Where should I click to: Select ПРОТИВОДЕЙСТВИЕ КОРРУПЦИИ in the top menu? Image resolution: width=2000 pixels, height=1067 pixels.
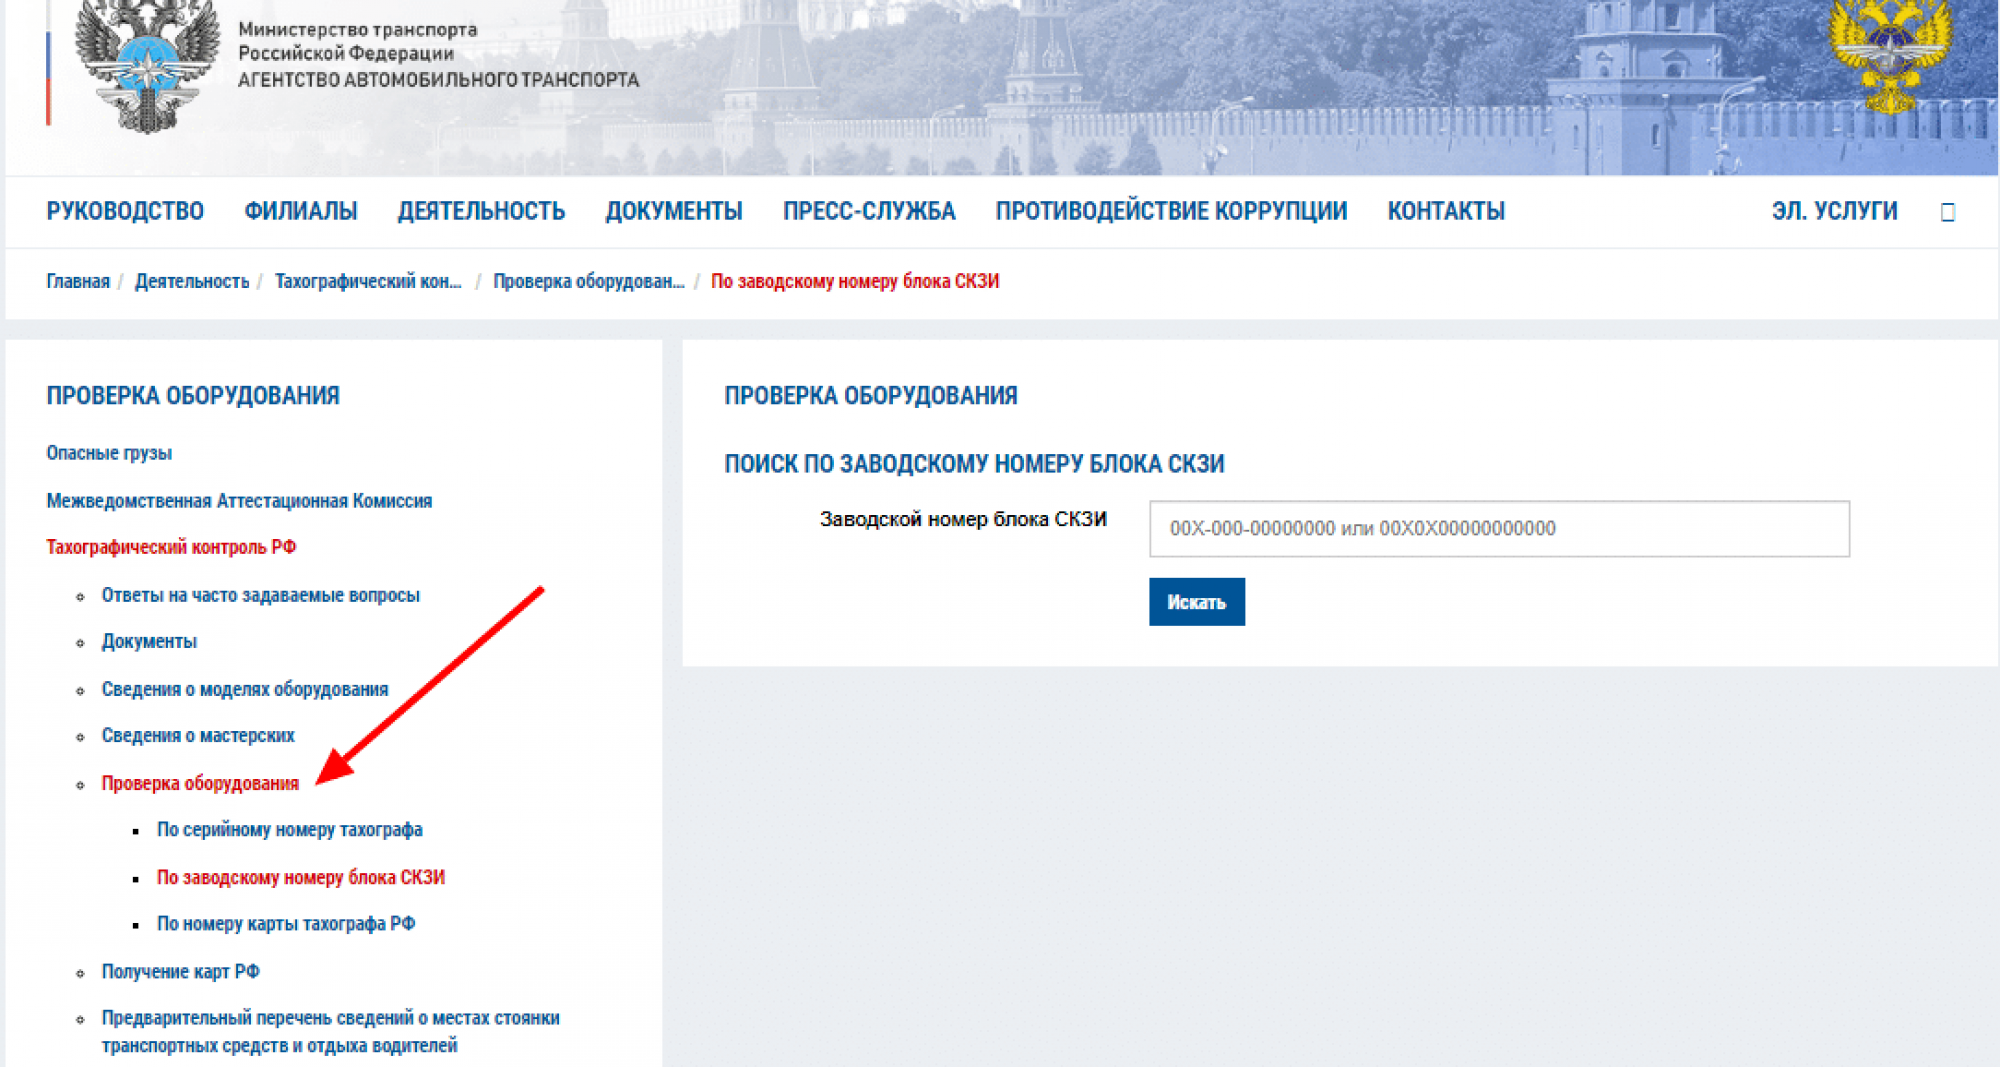pyautogui.click(x=1171, y=212)
